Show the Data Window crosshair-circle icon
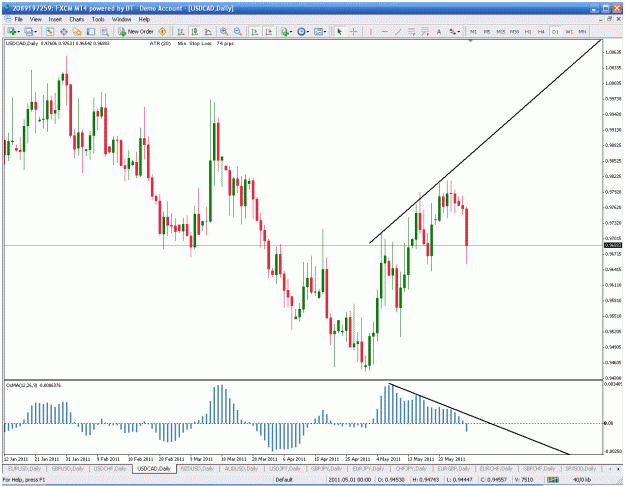The width and height of the screenshot is (625, 486). (63, 31)
